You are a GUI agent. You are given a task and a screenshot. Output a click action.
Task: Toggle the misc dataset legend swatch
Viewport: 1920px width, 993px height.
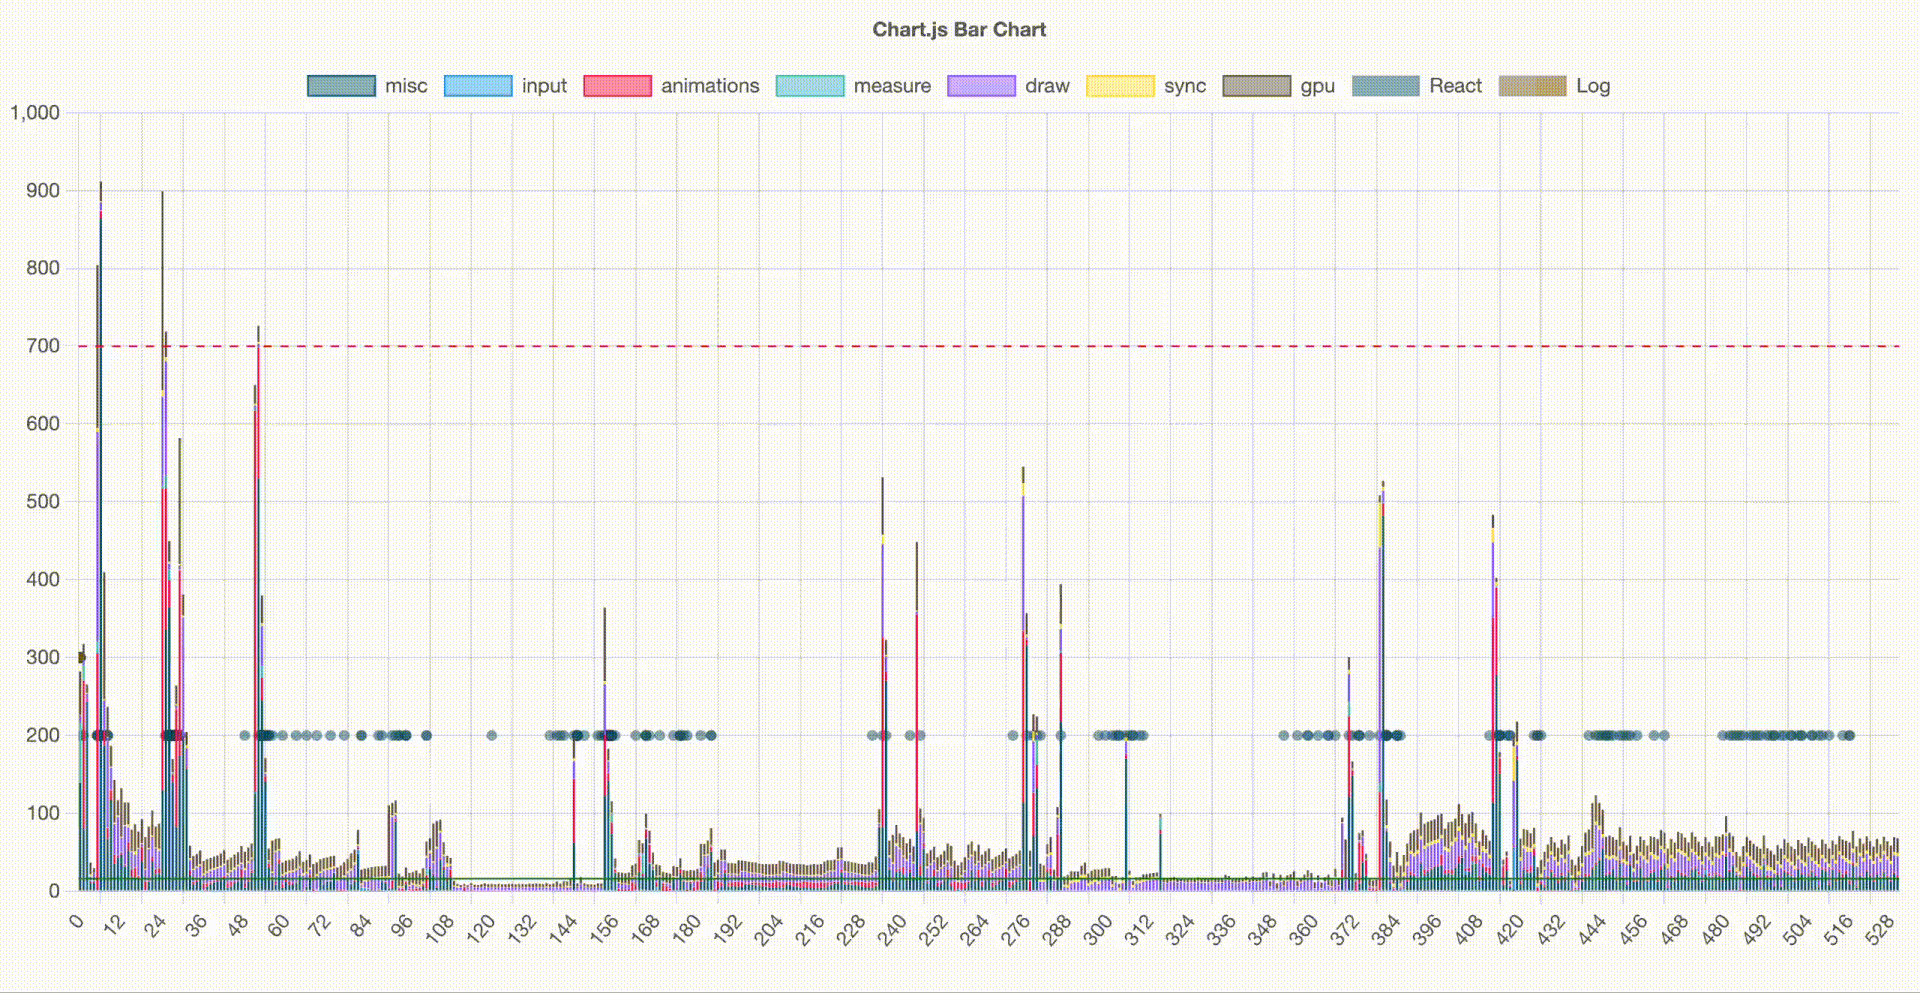click(341, 86)
